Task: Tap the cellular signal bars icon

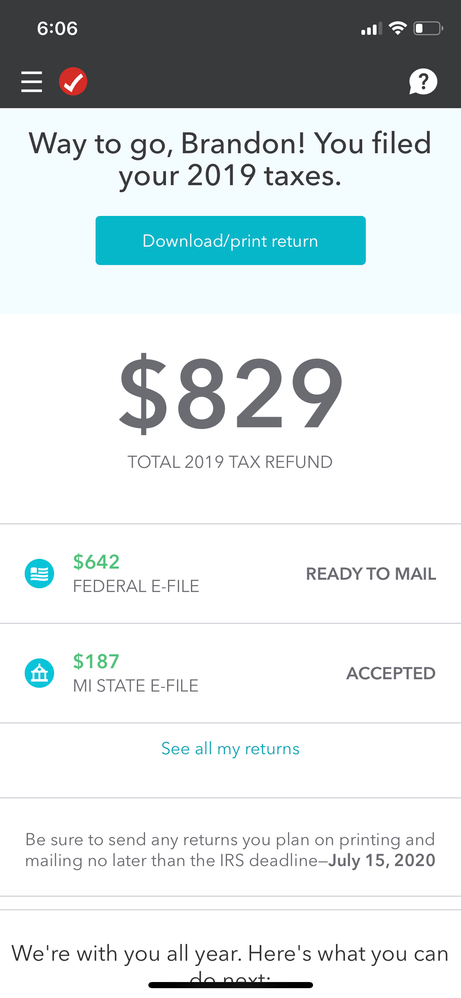Action: (x=371, y=29)
